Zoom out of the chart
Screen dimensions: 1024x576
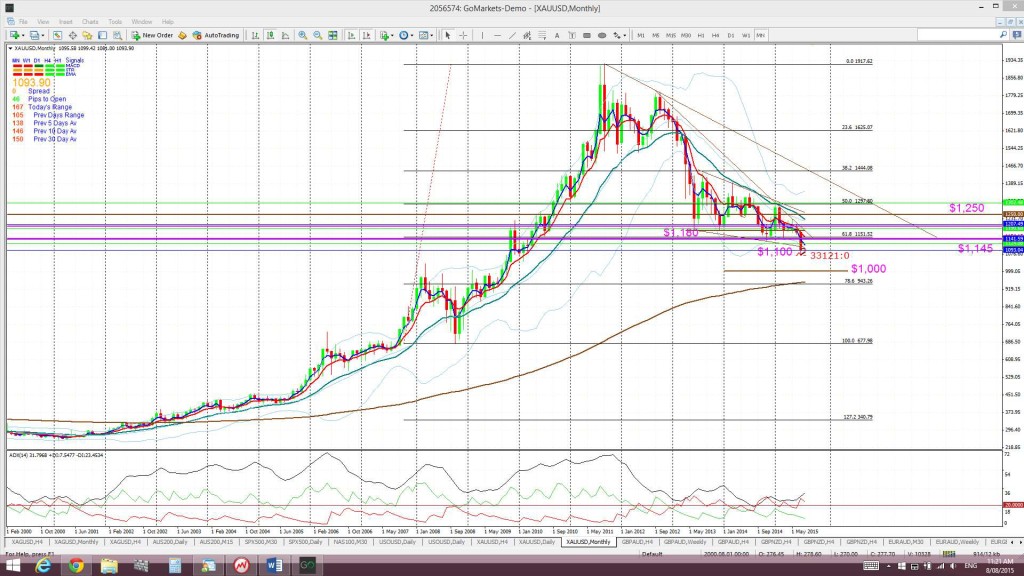click(x=317, y=35)
